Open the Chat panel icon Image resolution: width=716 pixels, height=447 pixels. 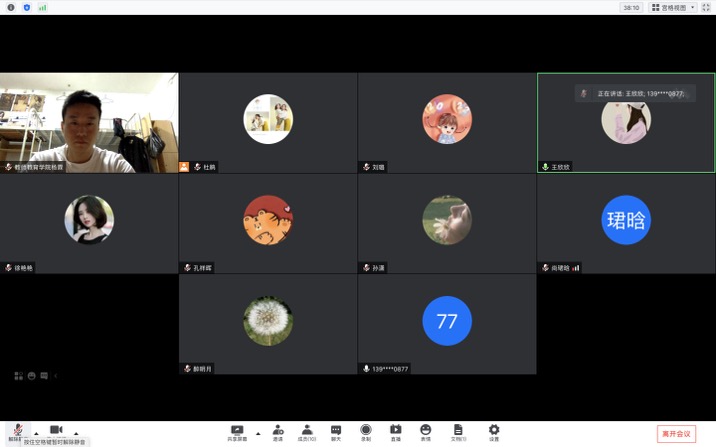(x=336, y=431)
